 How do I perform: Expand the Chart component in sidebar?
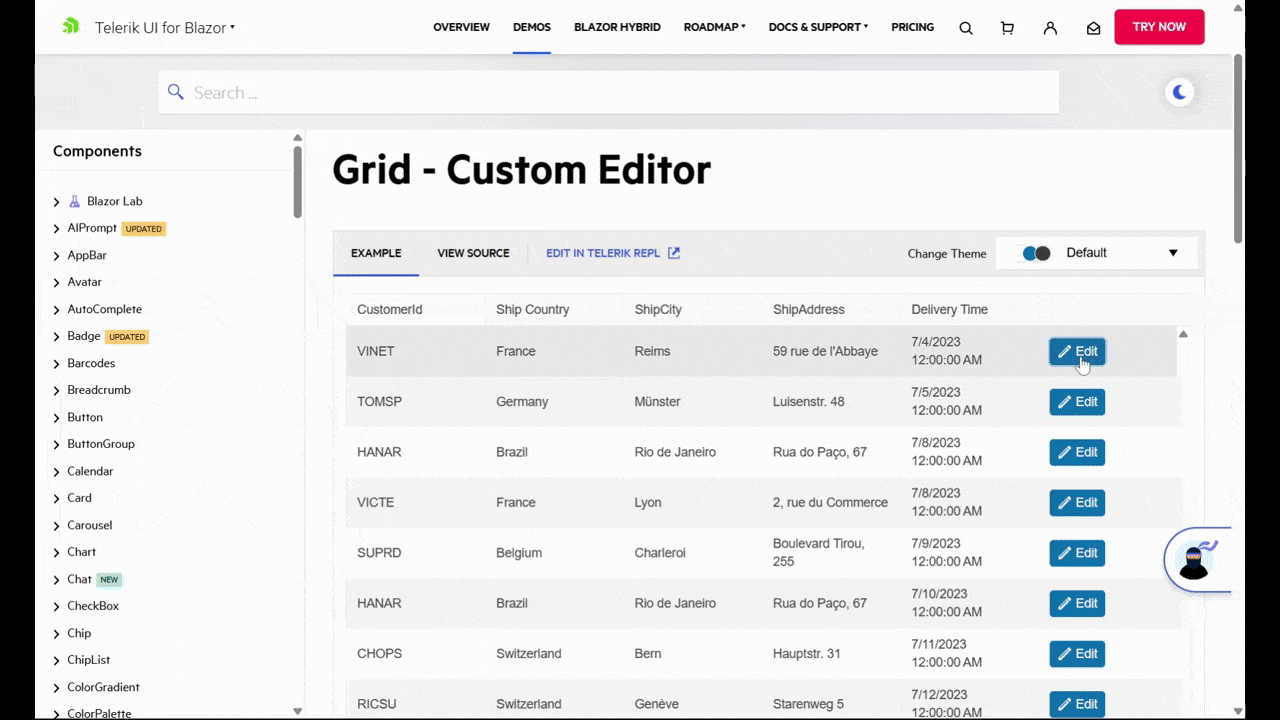pyautogui.click(x=81, y=551)
